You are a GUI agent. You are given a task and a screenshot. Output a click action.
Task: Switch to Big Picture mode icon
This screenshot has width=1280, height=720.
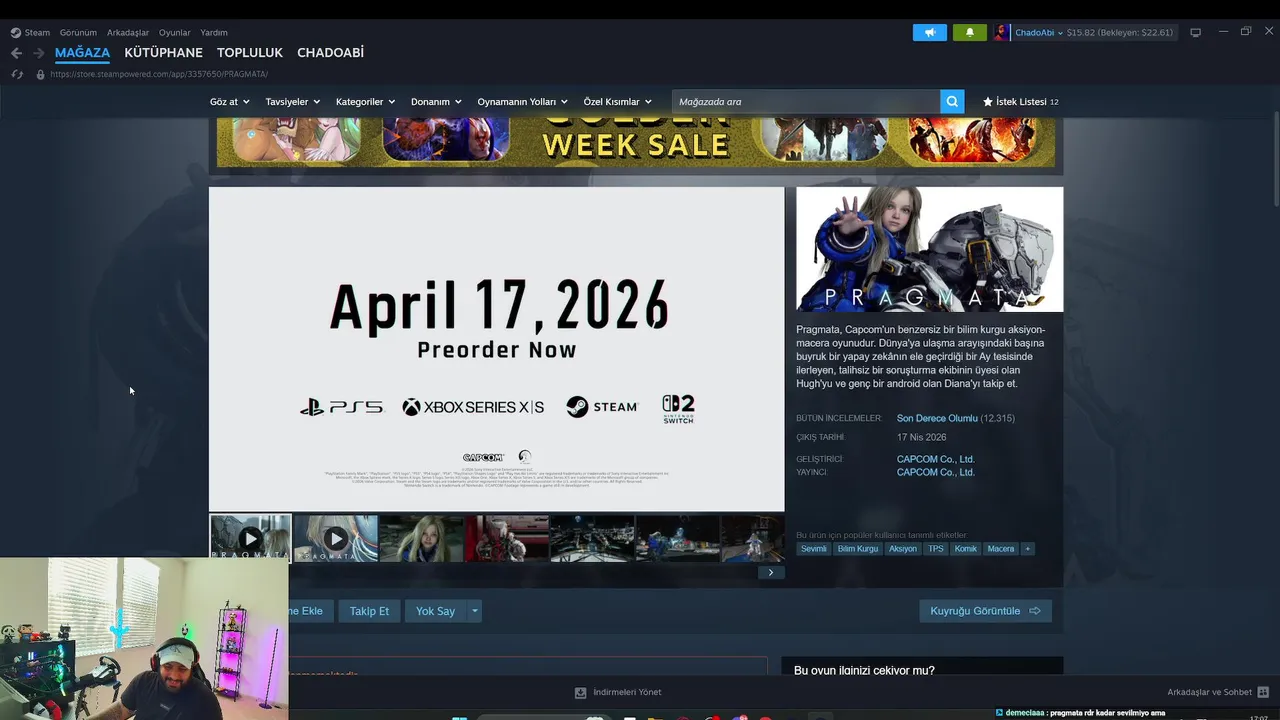point(1195,32)
